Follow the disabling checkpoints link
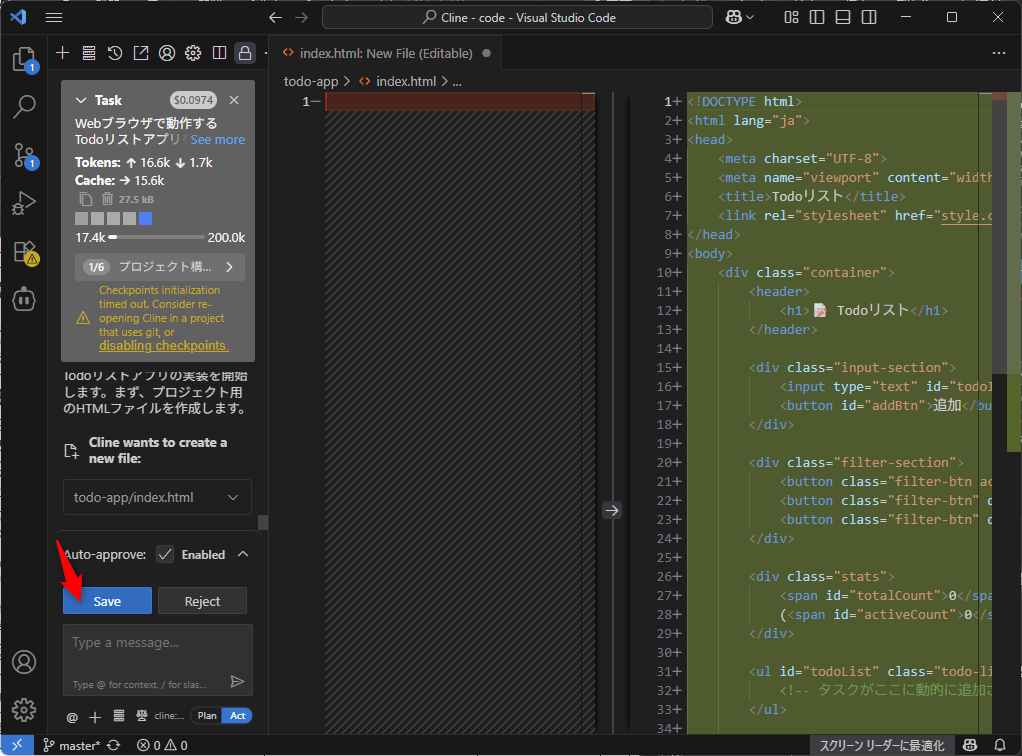The width and height of the screenshot is (1022, 756). pyautogui.click(x=164, y=346)
